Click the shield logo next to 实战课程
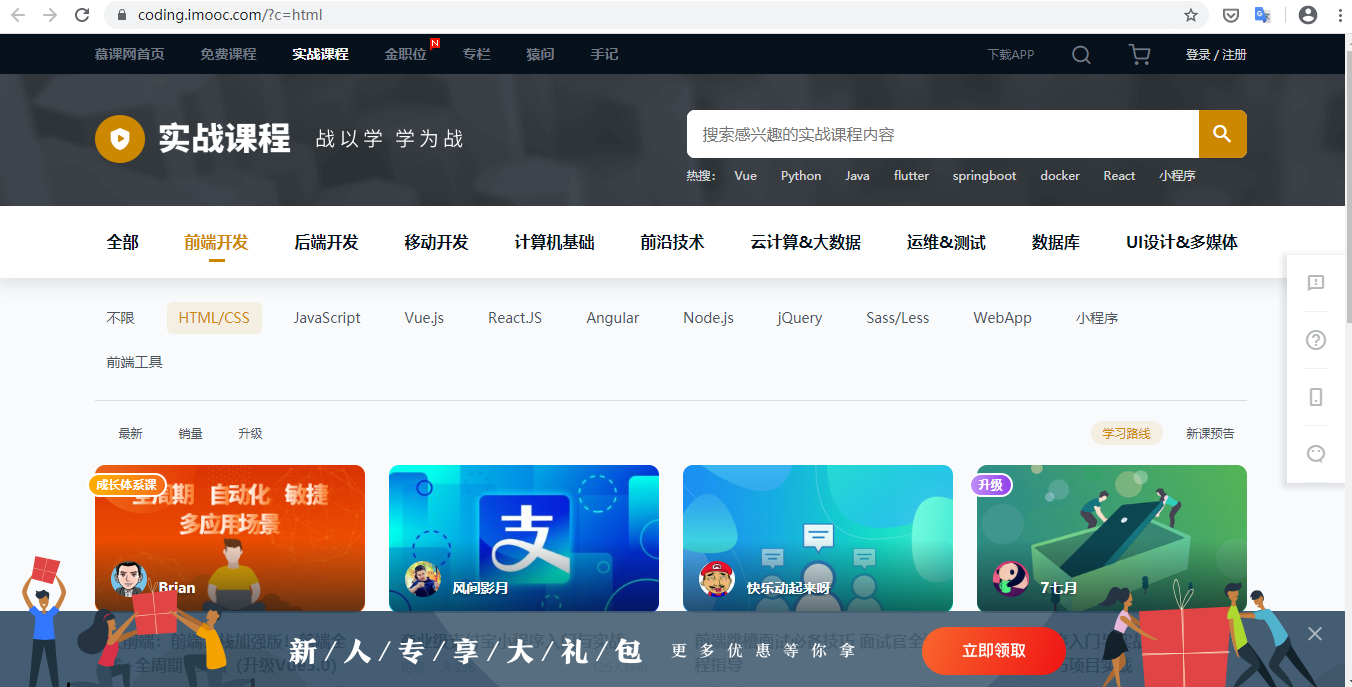 pyautogui.click(x=120, y=138)
